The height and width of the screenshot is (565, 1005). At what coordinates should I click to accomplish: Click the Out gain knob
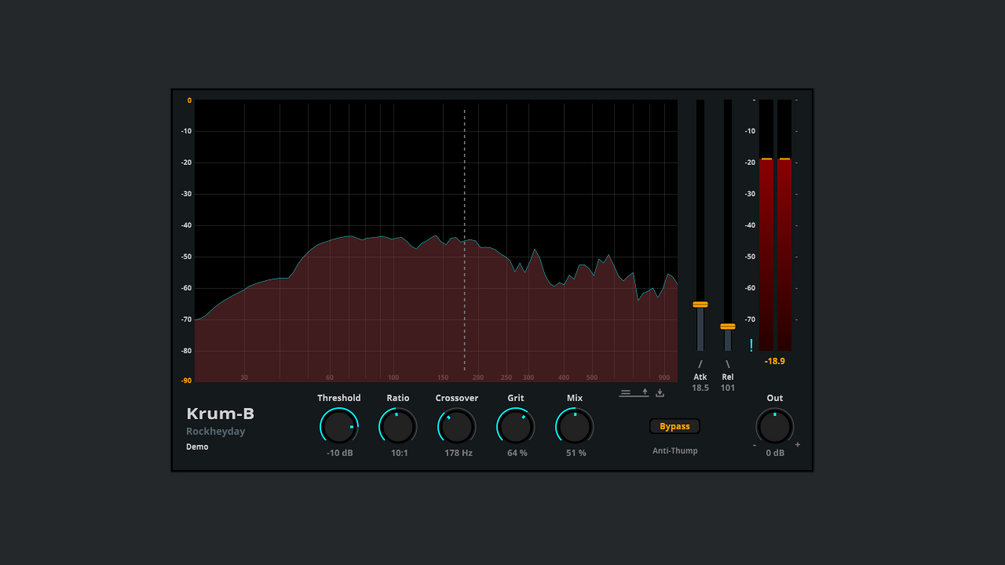774,427
